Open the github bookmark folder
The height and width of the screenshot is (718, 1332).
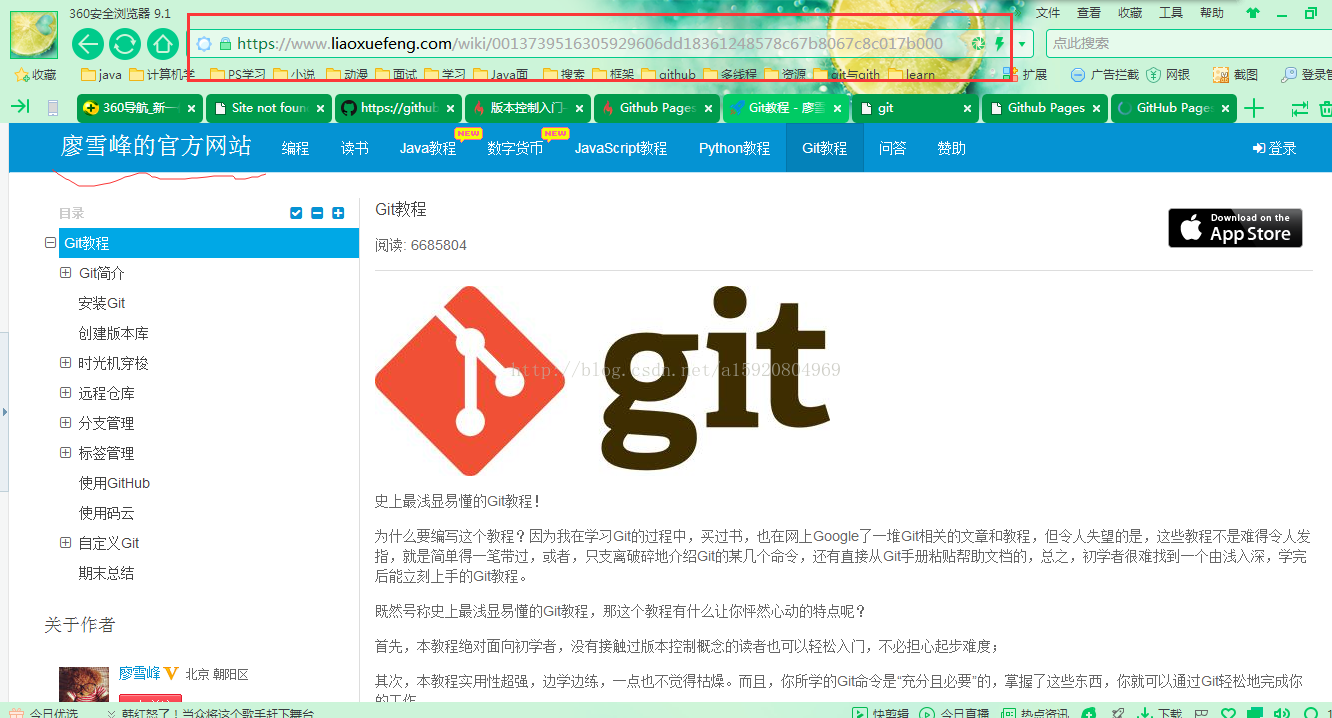click(668, 74)
